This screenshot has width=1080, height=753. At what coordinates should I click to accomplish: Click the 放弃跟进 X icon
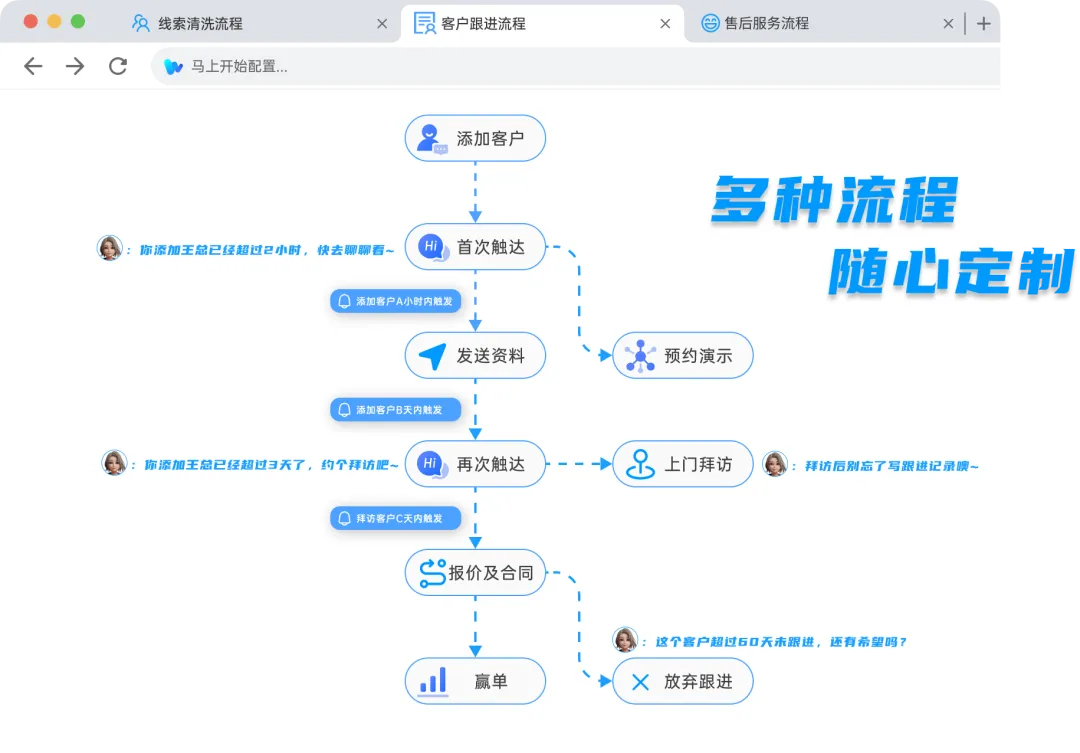pyautogui.click(x=640, y=682)
